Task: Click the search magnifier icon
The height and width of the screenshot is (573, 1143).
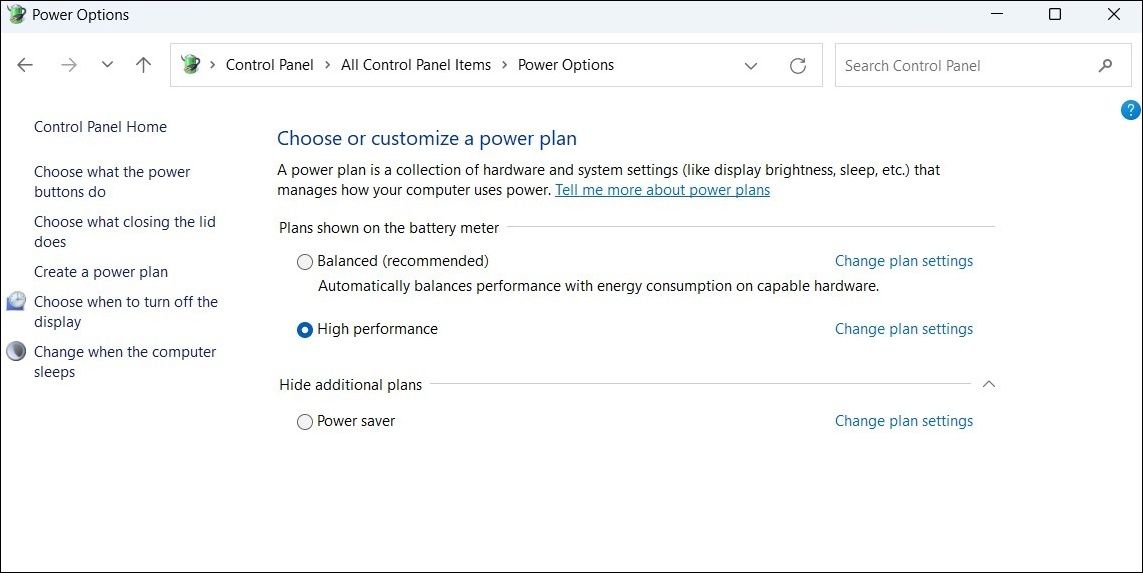Action: pyautogui.click(x=1105, y=66)
